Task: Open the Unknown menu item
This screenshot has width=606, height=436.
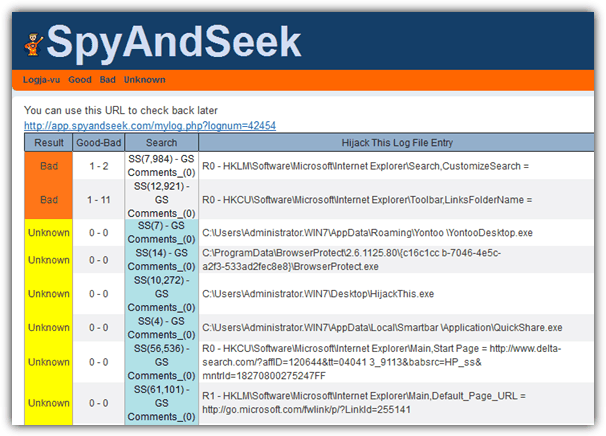Action: pos(145,80)
